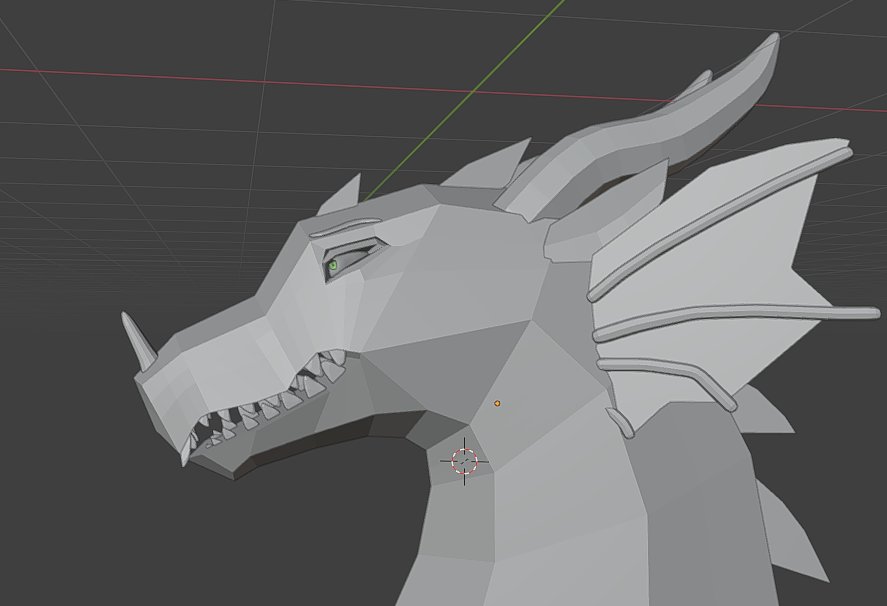Select the horn on the dragon's snout
This screenshot has width=887, height=606.
pyautogui.click(x=139, y=342)
